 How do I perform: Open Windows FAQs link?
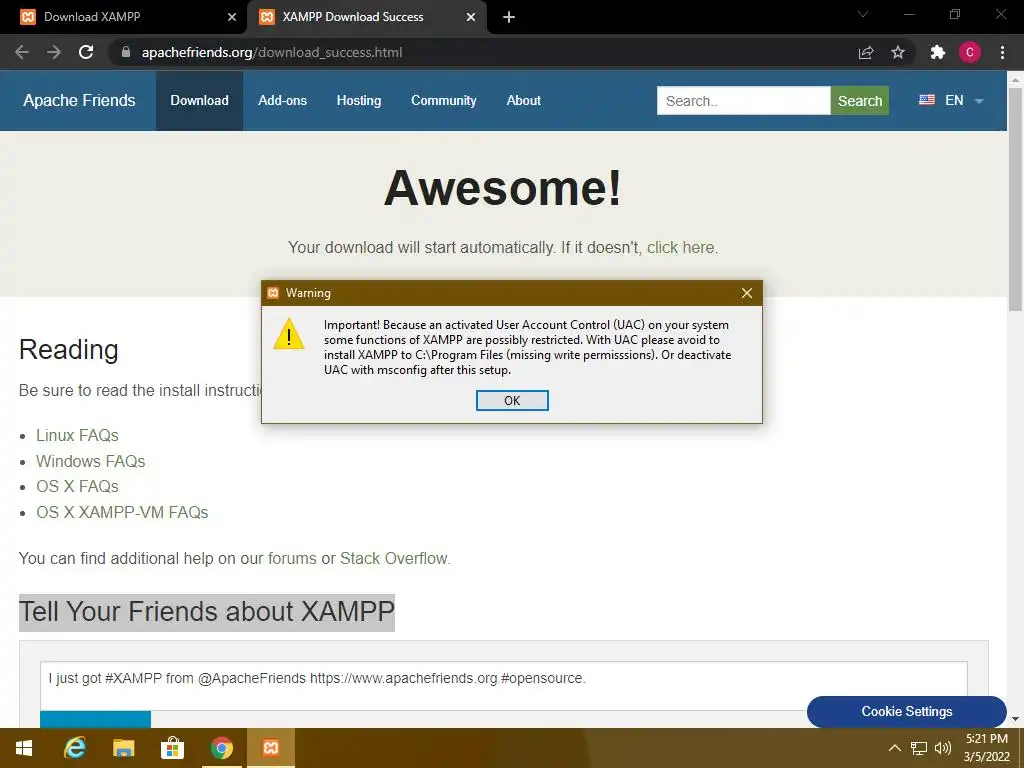pyautogui.click(x=90, y=461)
